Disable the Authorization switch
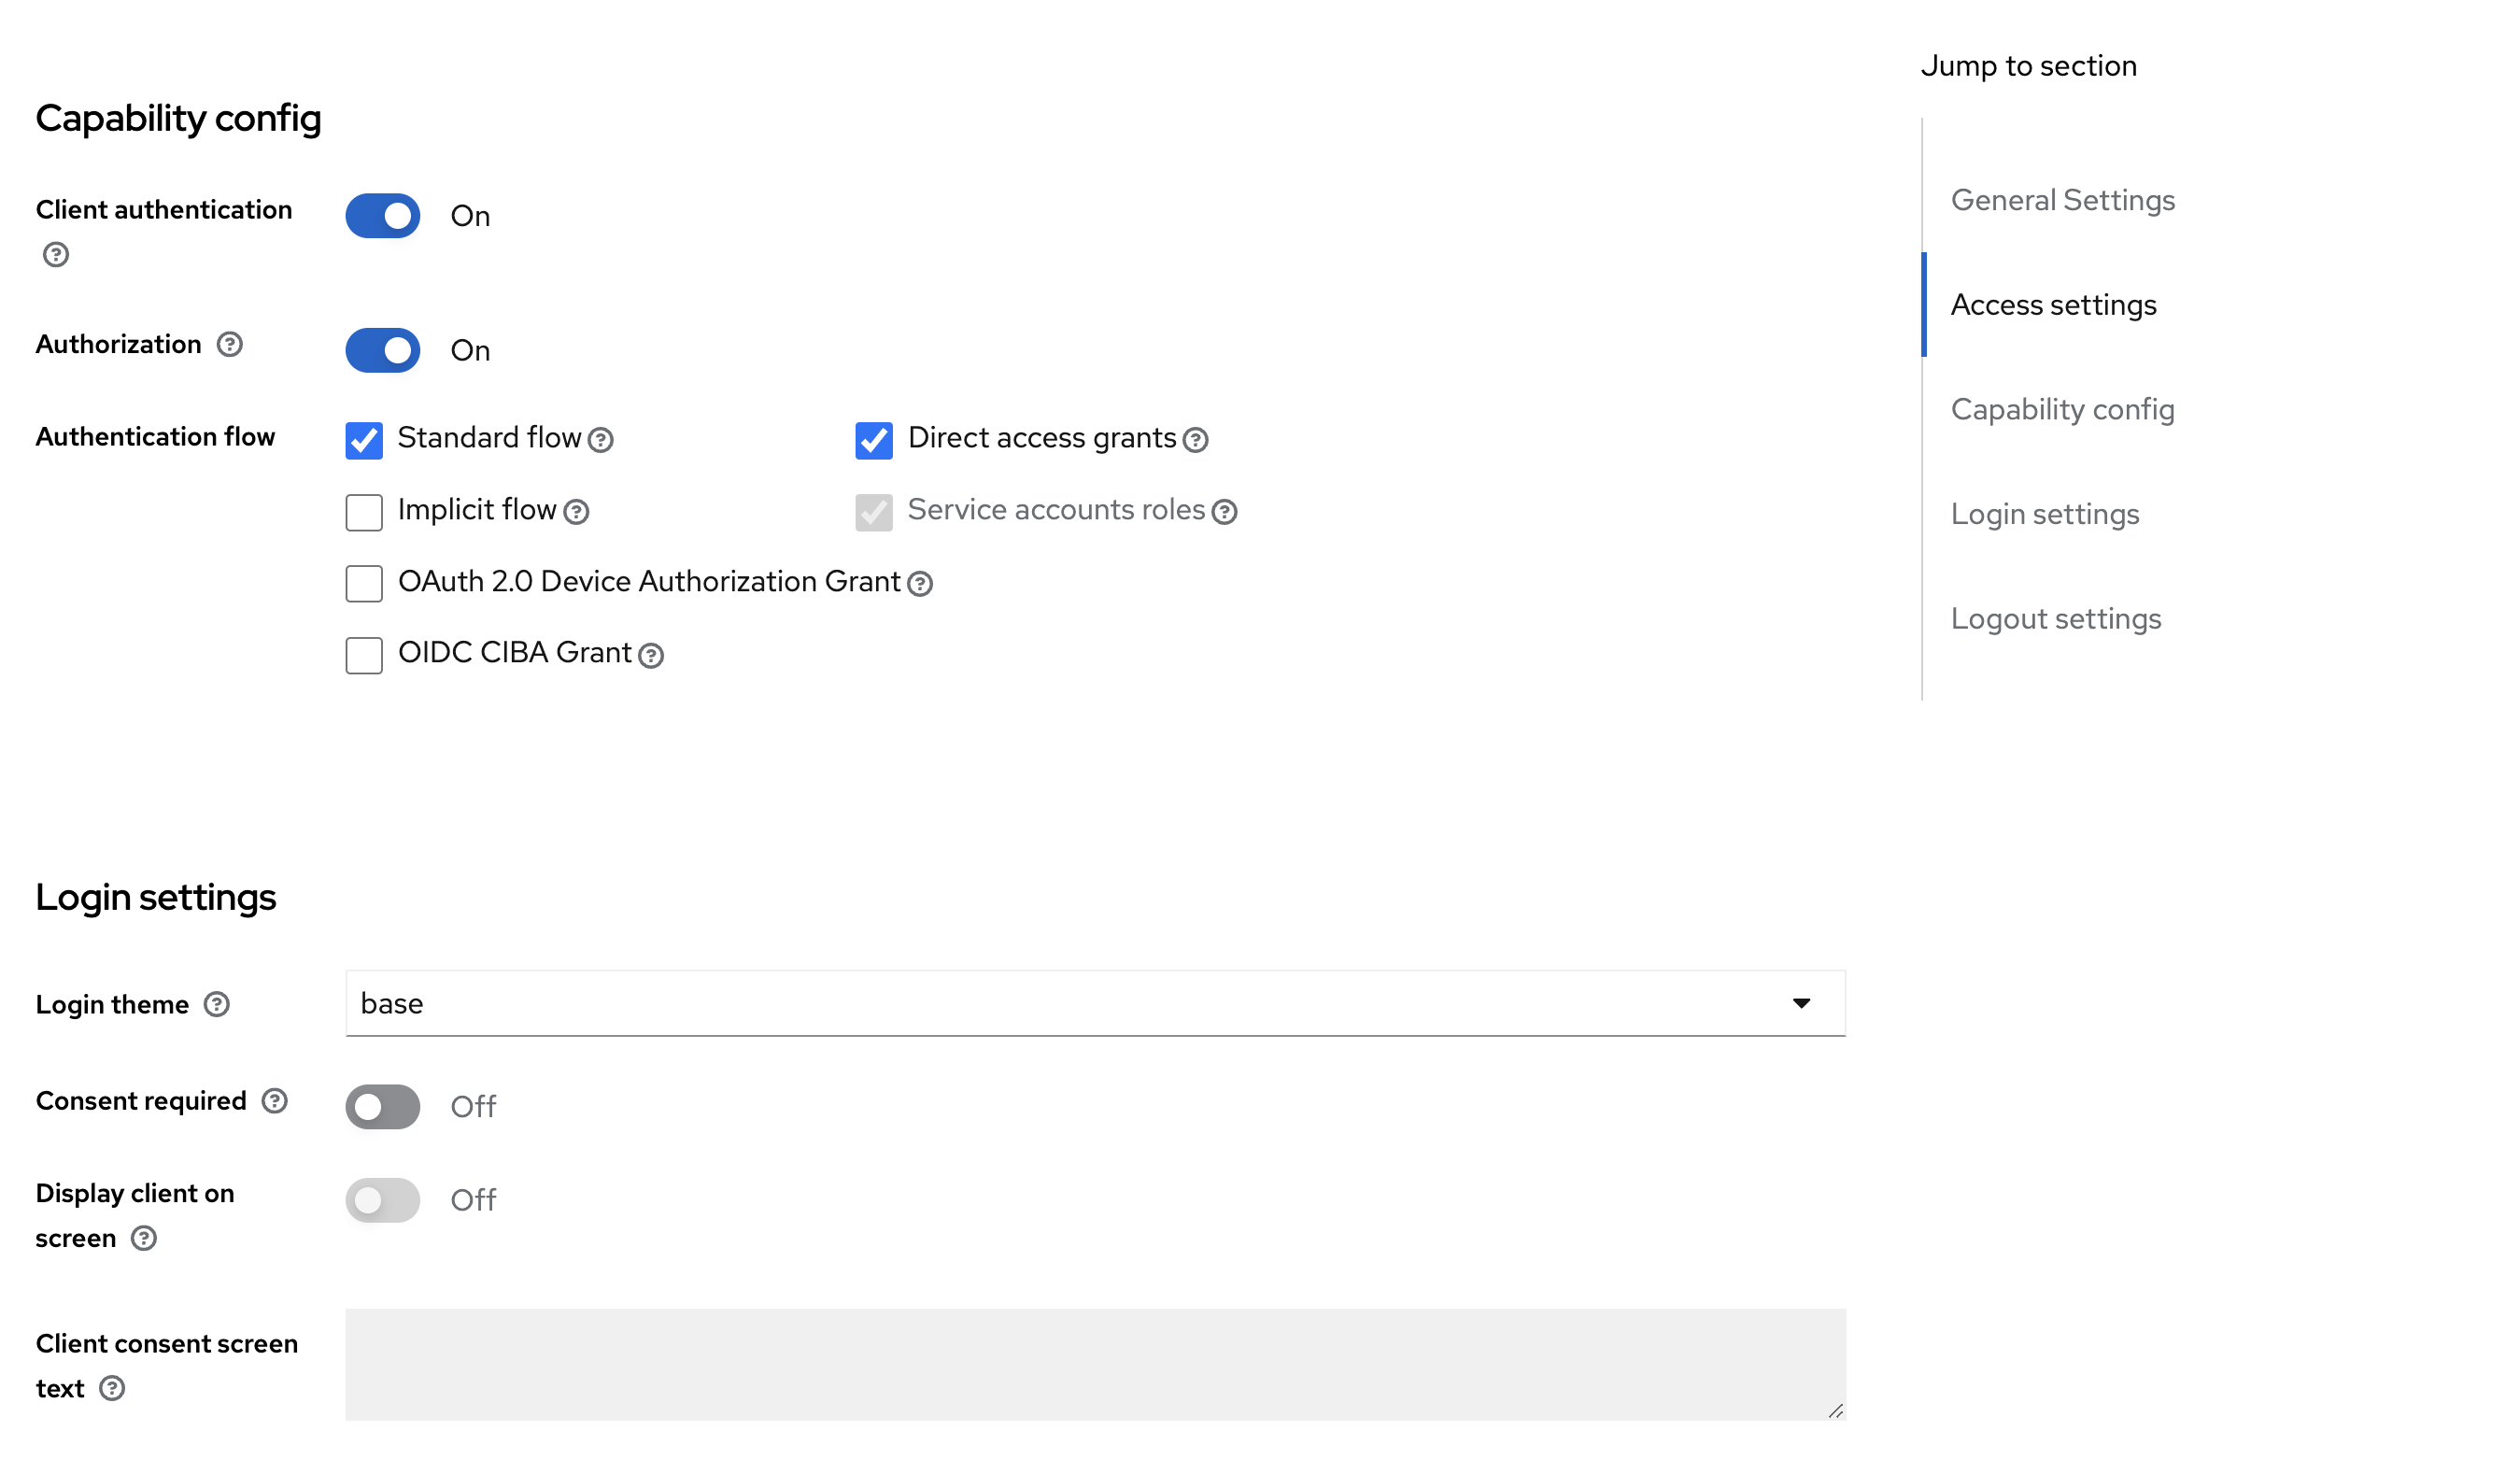2520x1474 pixels. pyautogui.click(x=383, y=351)
